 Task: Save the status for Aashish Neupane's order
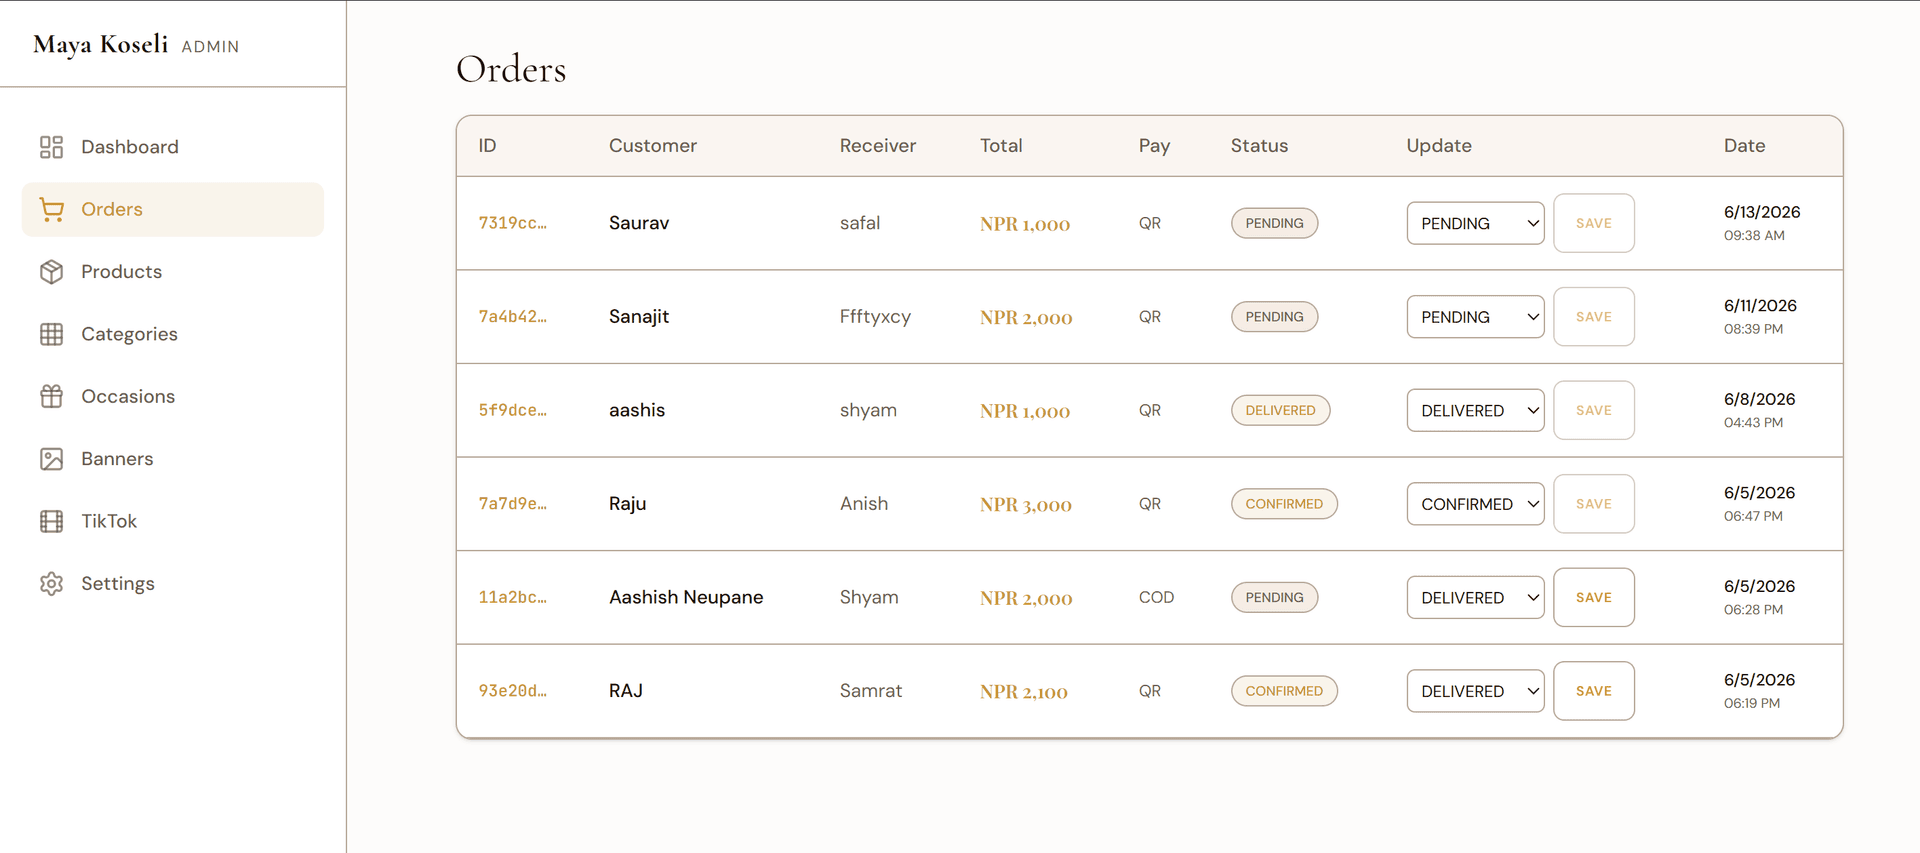tap(1594, 597)
